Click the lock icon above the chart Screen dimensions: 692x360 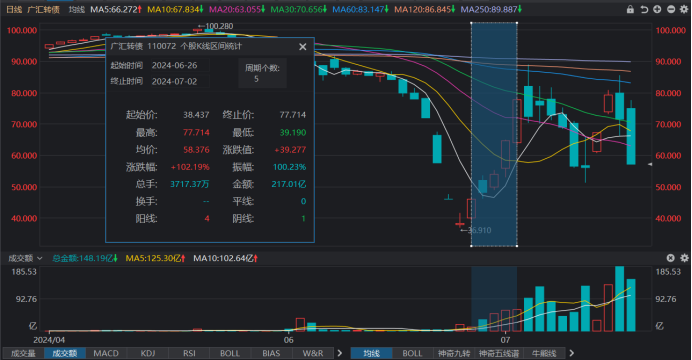[x=630, y=9]
